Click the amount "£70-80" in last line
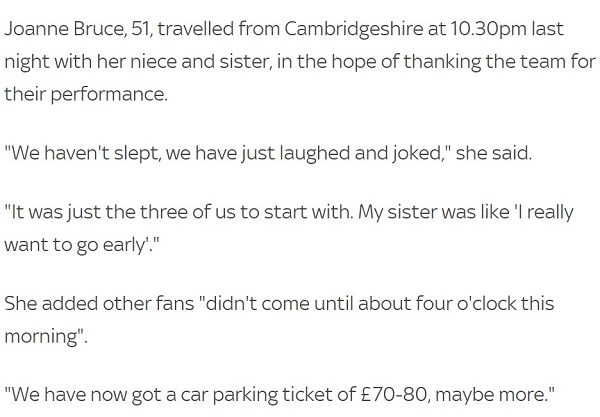The image size is (600, 417). pyautogui.click(x=393, y=395)
